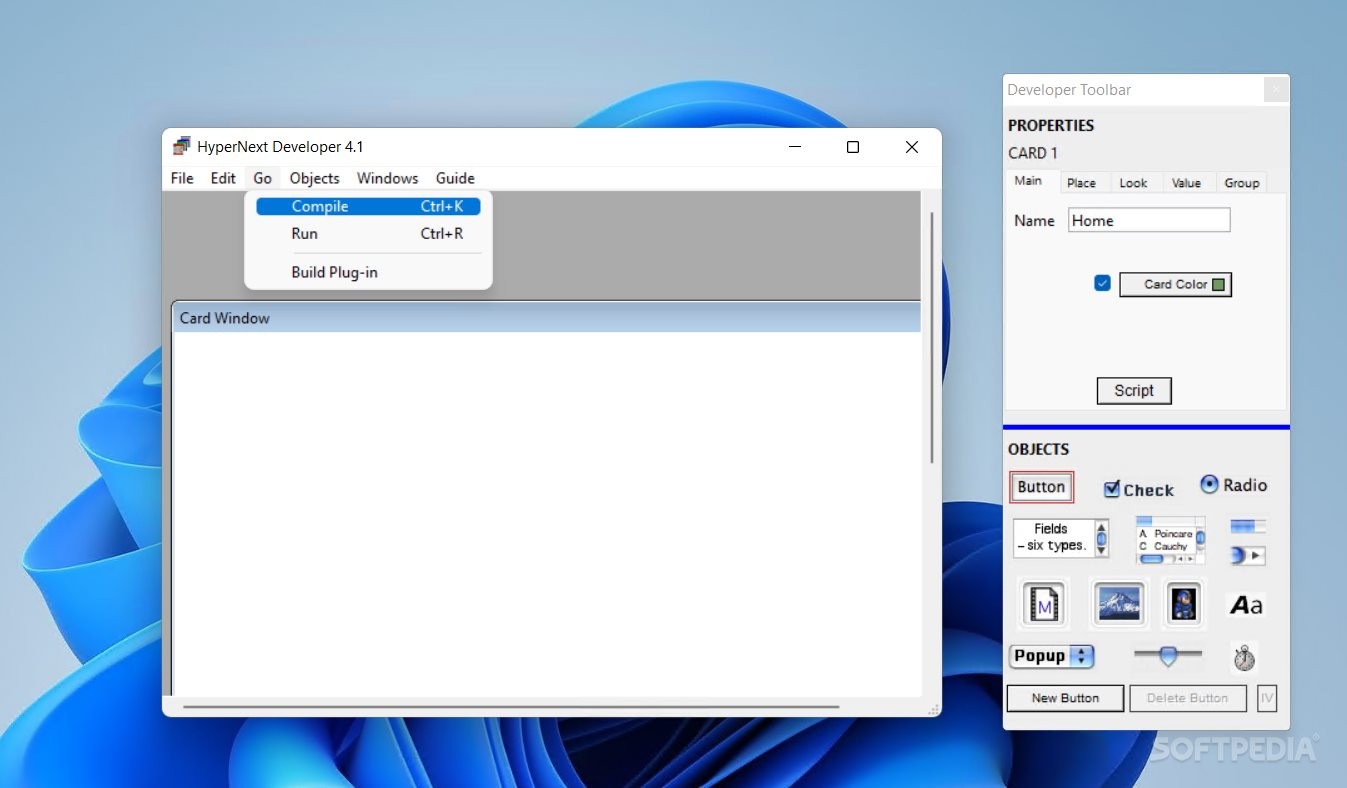This screenshot has width=1347, height=788.
Task: Close the HyperNext Developer window
Action: point(912,147)
